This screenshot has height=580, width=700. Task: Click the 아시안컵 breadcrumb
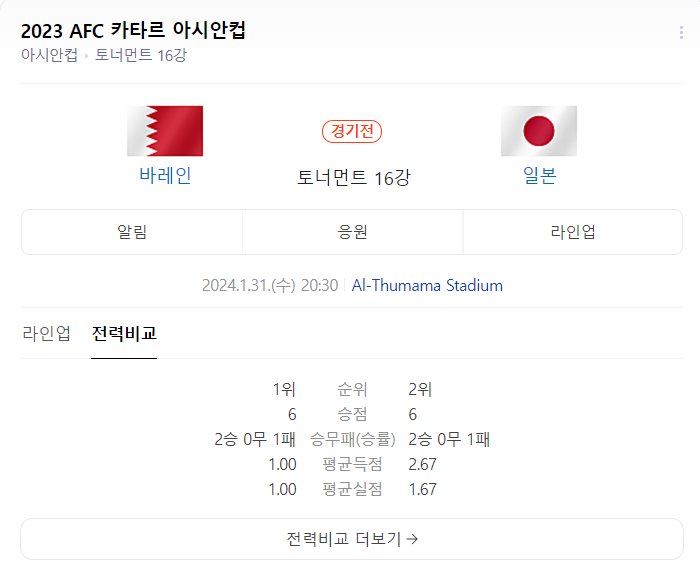(x=49, y=55)
